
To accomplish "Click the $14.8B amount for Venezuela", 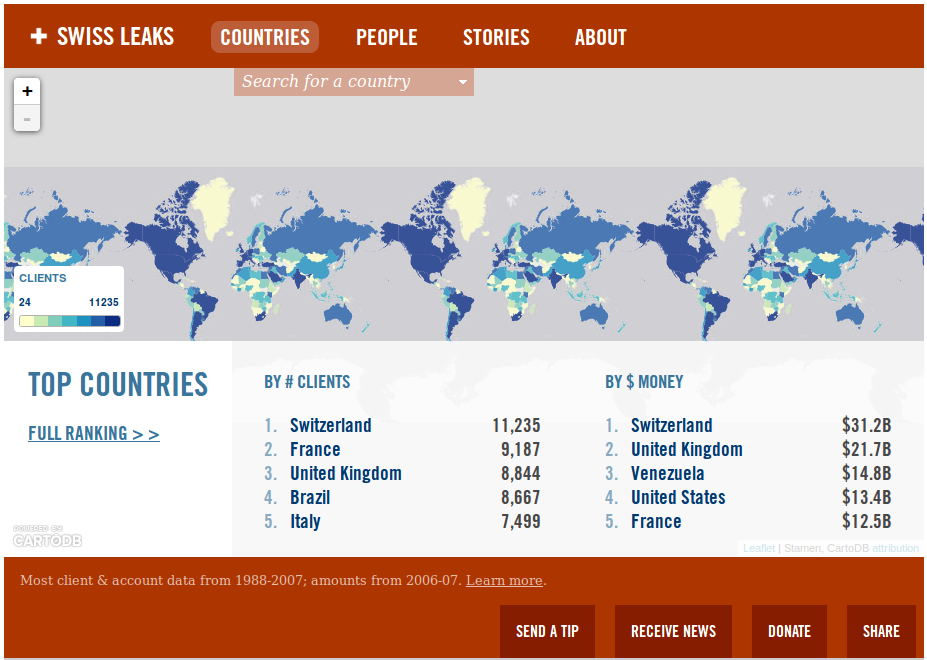I will (866, 473).
